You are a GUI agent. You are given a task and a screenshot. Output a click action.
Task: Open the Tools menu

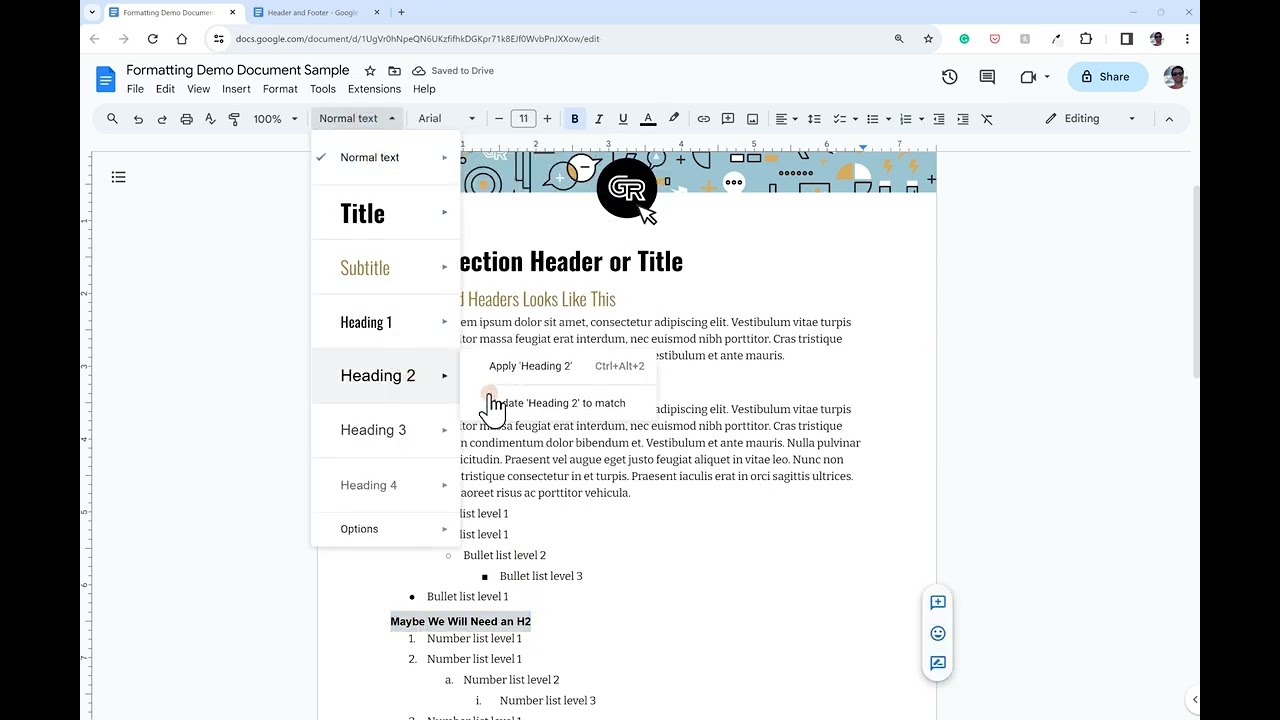click(x=323, y=89)
